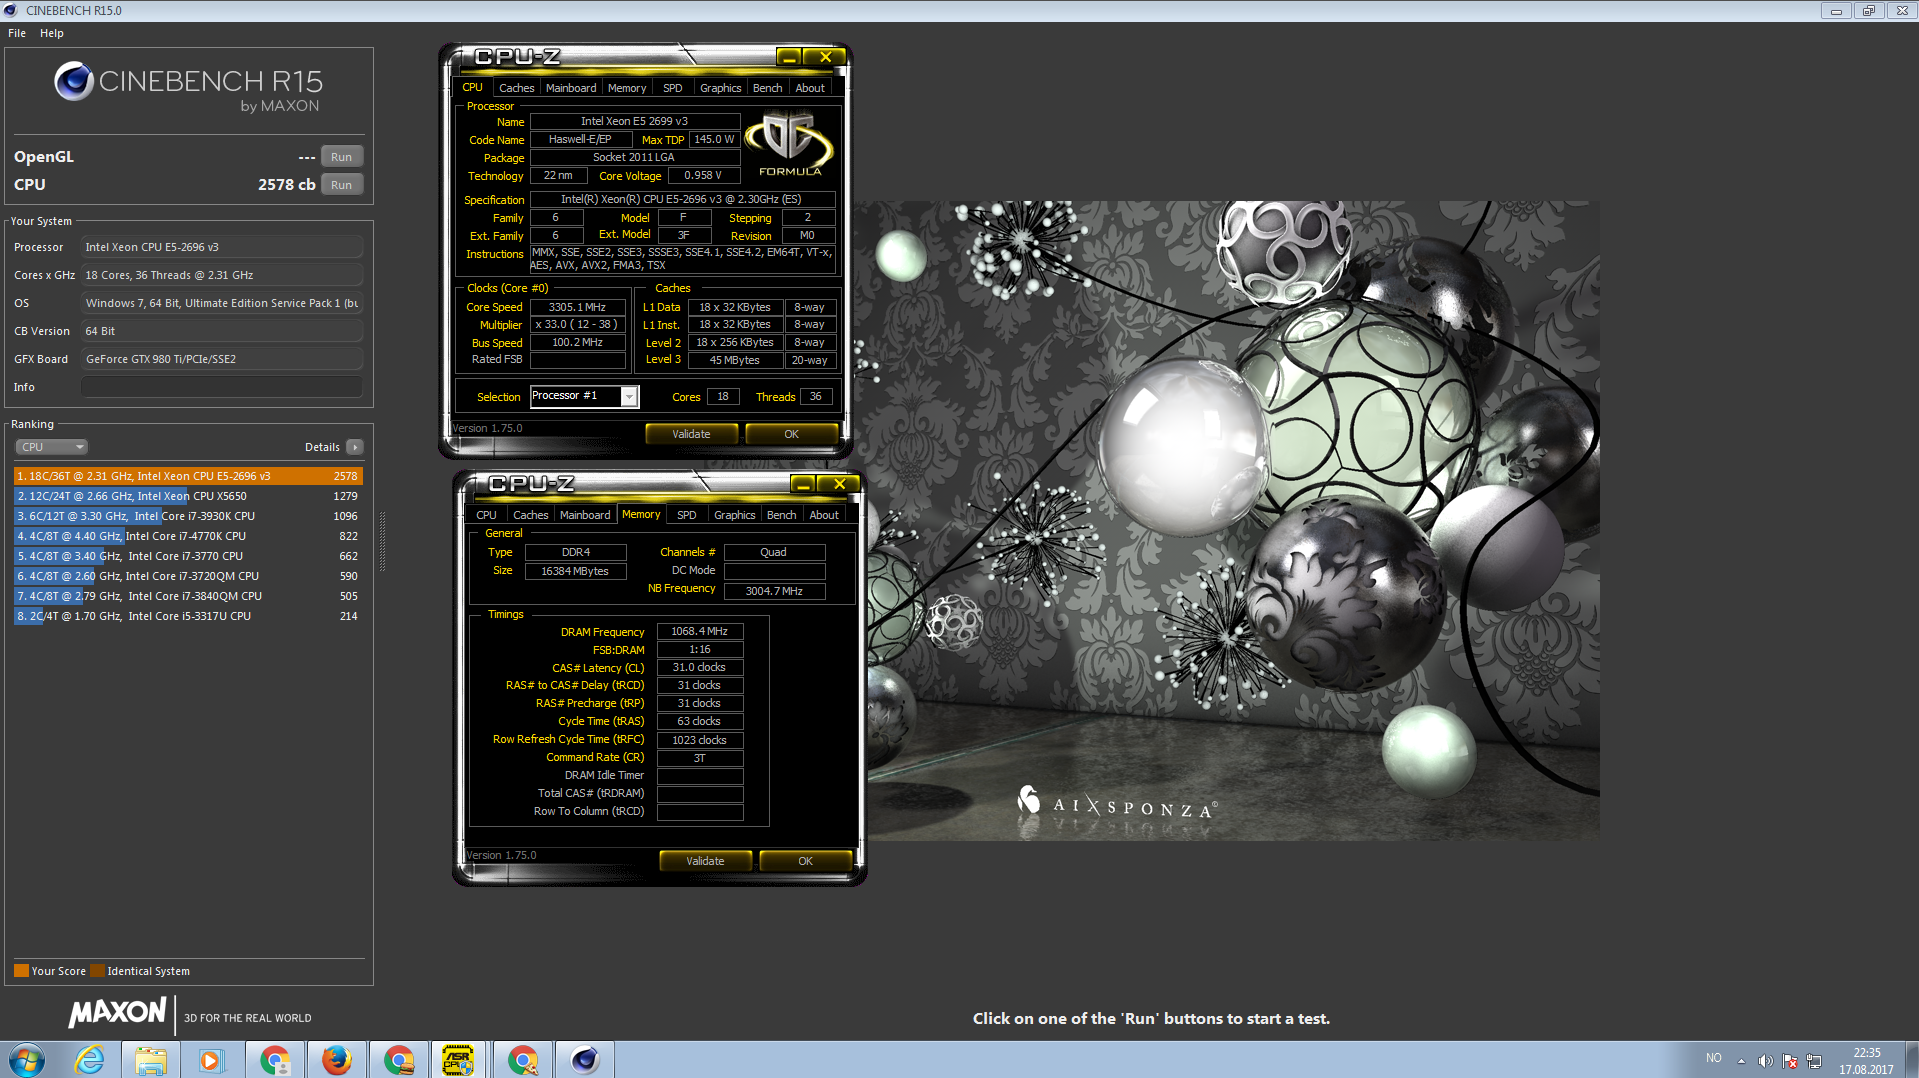The image size is (1919, 1078).
Task: Open Graphics tab in upper CPU-Z window
Action: click(720, 88)
